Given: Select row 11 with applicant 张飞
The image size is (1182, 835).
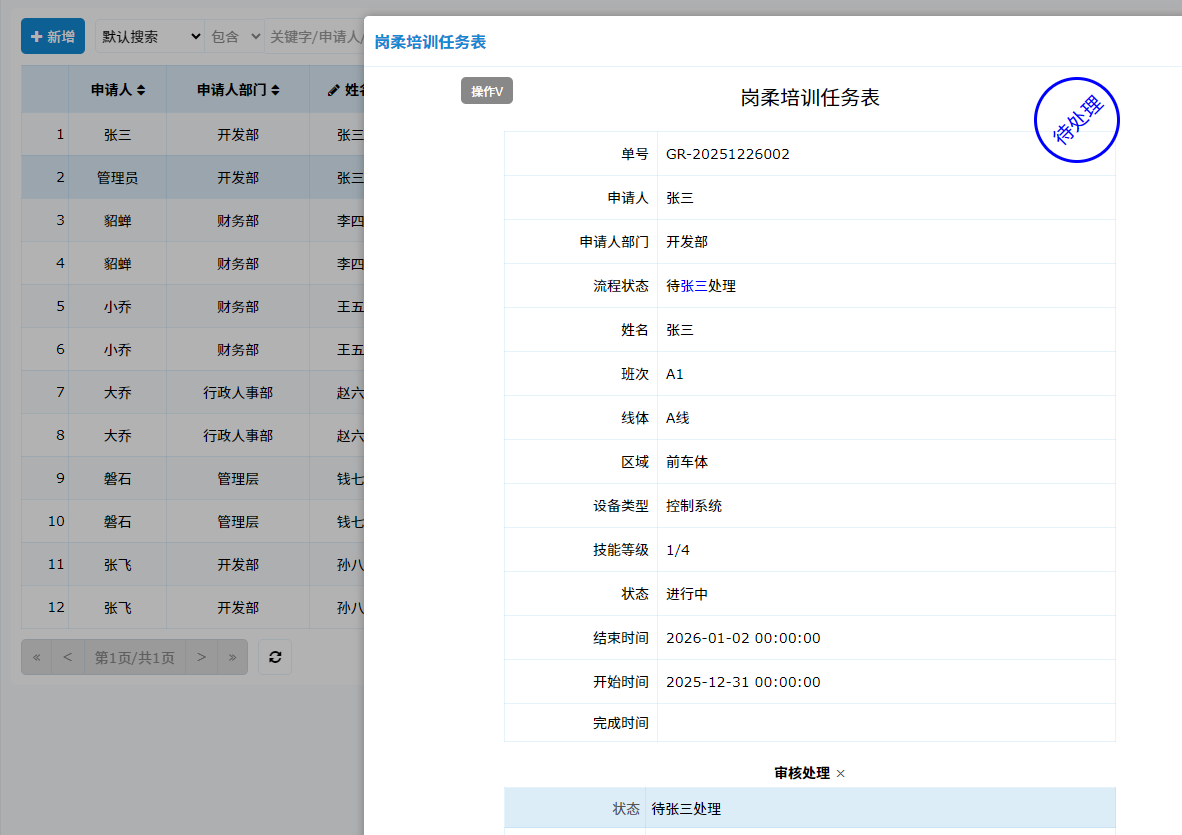Looking at the screenshot, I should pyautogui.click(x=117, y=565).
